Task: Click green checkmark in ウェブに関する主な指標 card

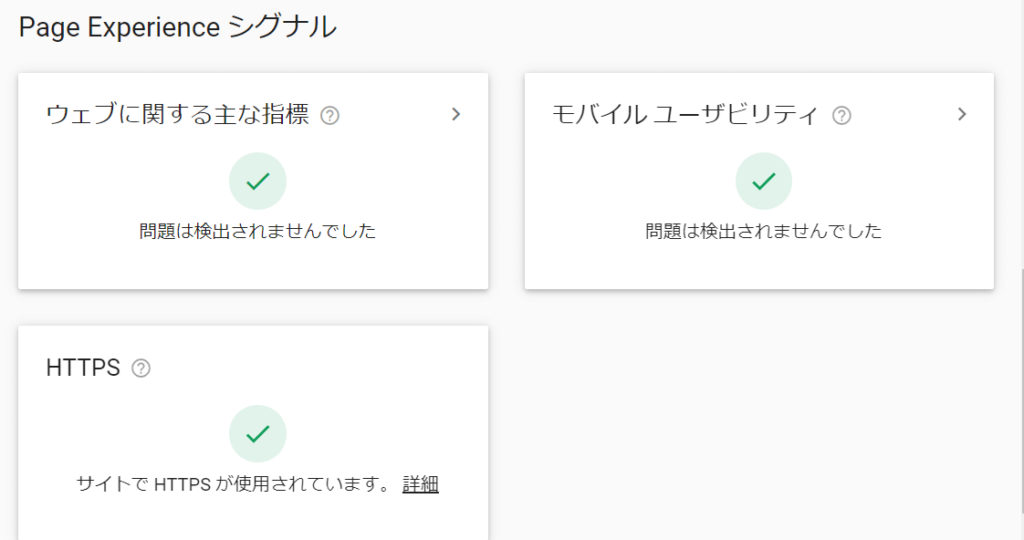Action: coord(258,181)
